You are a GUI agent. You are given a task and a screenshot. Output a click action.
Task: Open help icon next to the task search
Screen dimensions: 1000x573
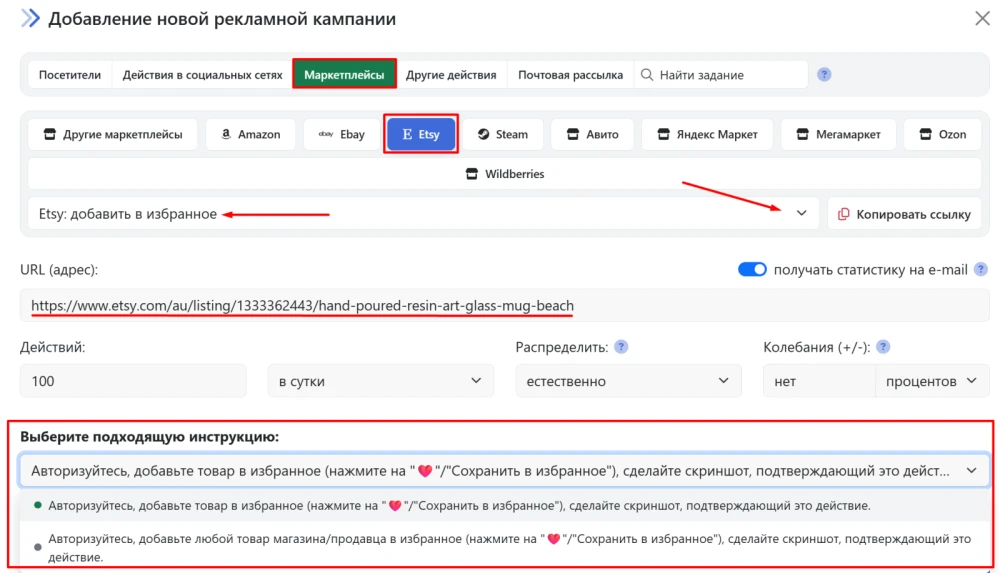[824, 75]
